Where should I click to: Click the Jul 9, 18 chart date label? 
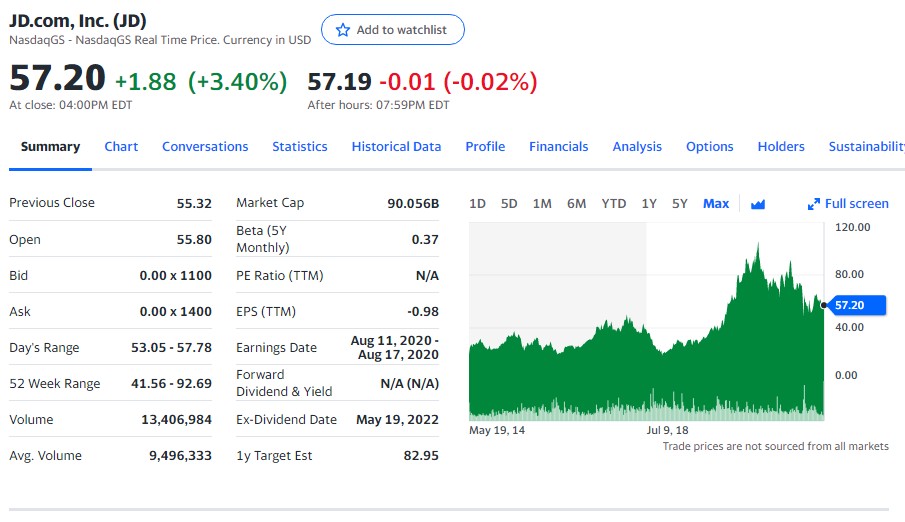tap(667, 430)
